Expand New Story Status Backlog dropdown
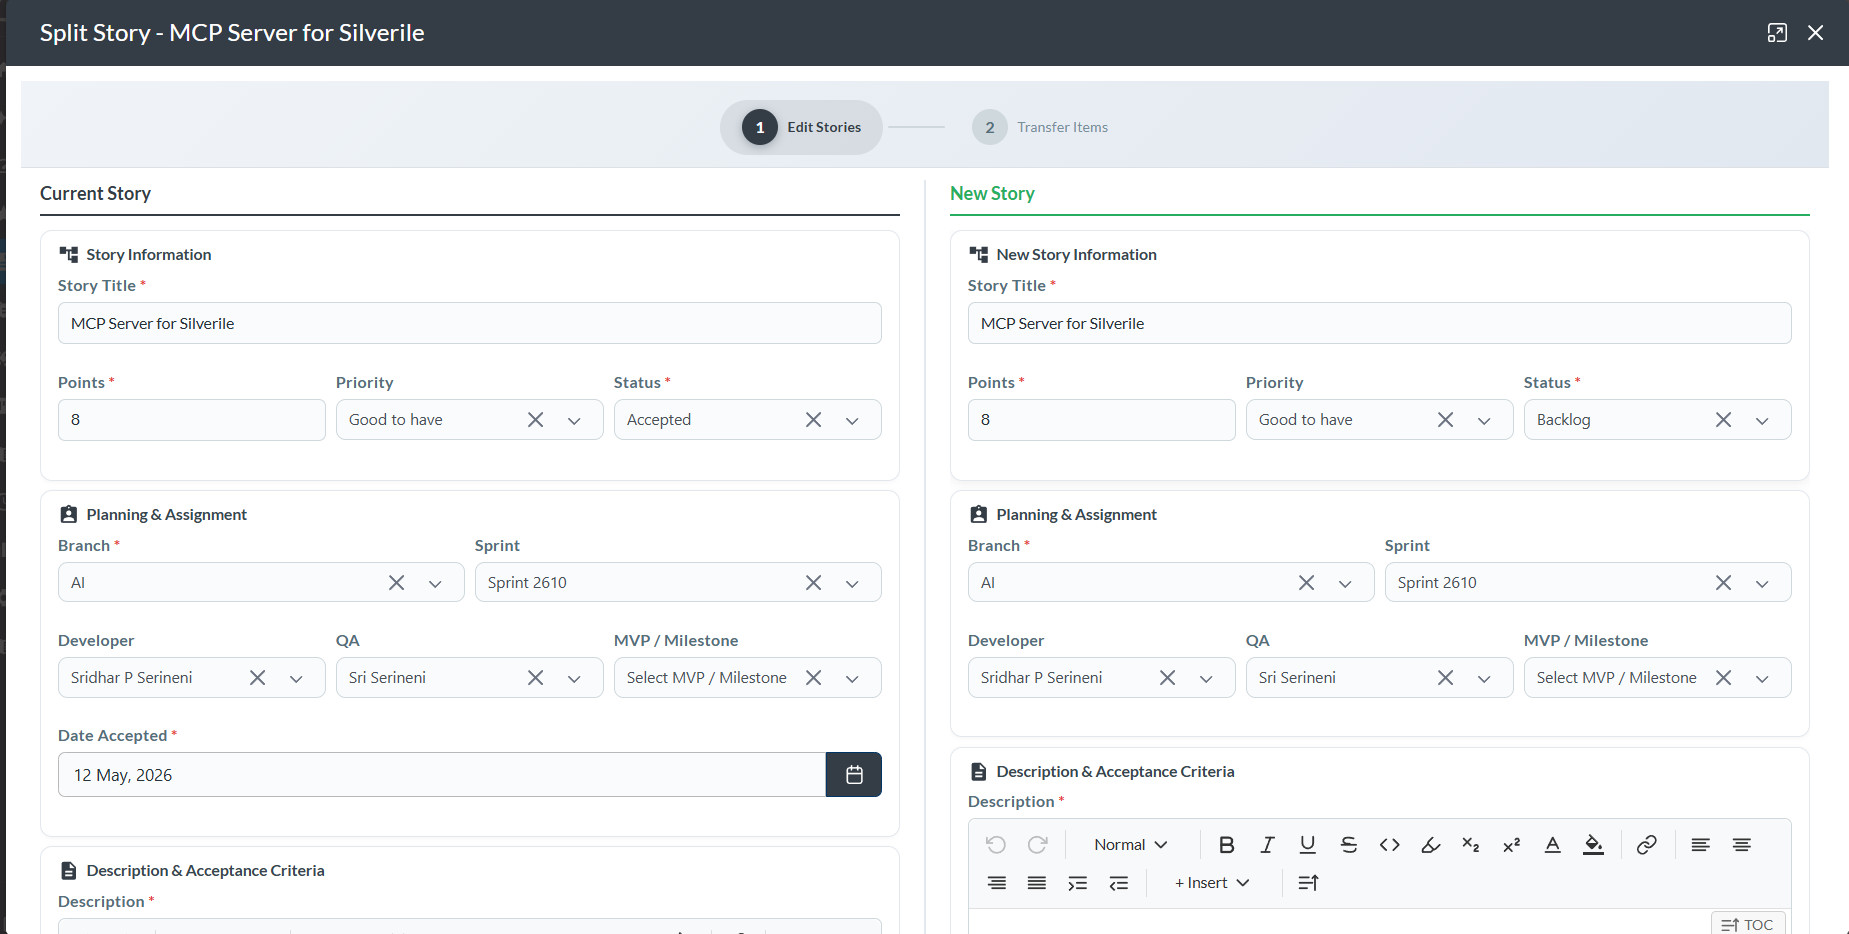 click(x=1762, y=421)
